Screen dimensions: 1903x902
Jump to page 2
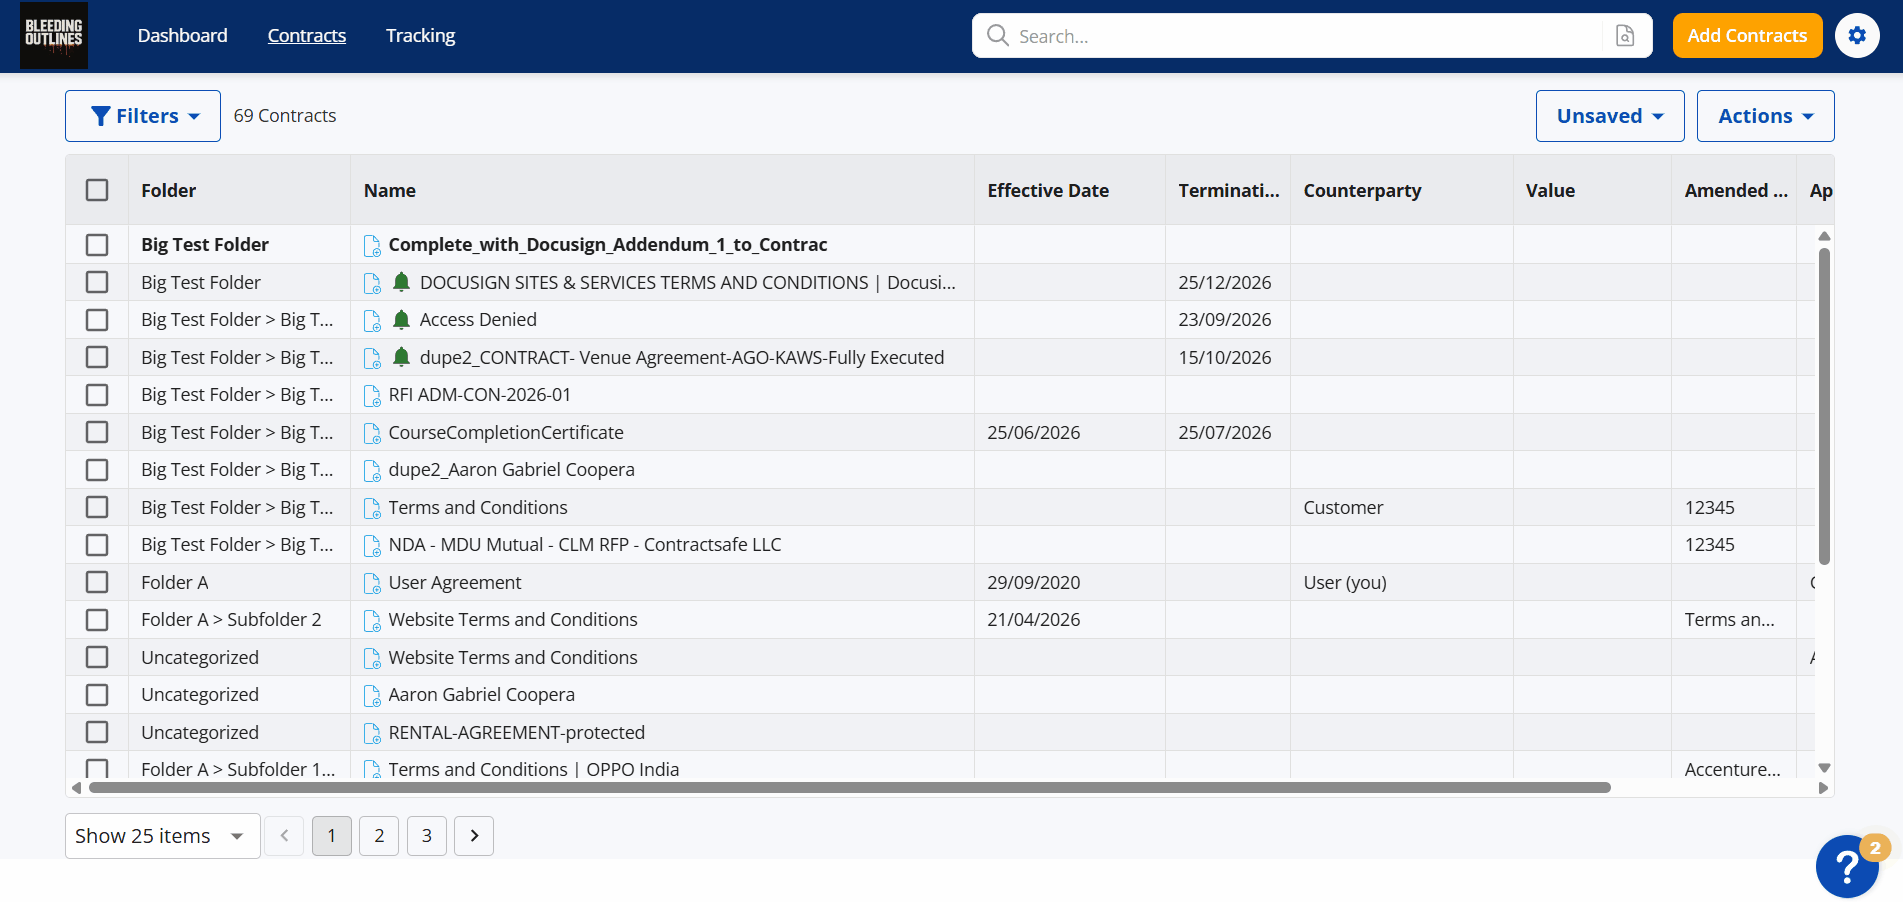(x=379, y=836)
